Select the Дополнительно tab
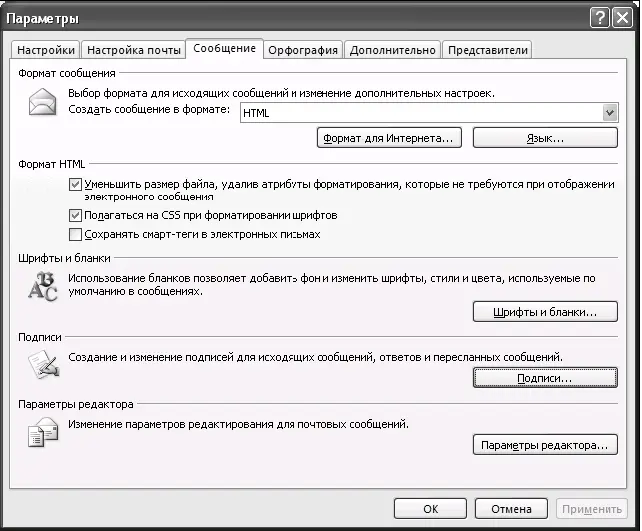 [392, 50]
